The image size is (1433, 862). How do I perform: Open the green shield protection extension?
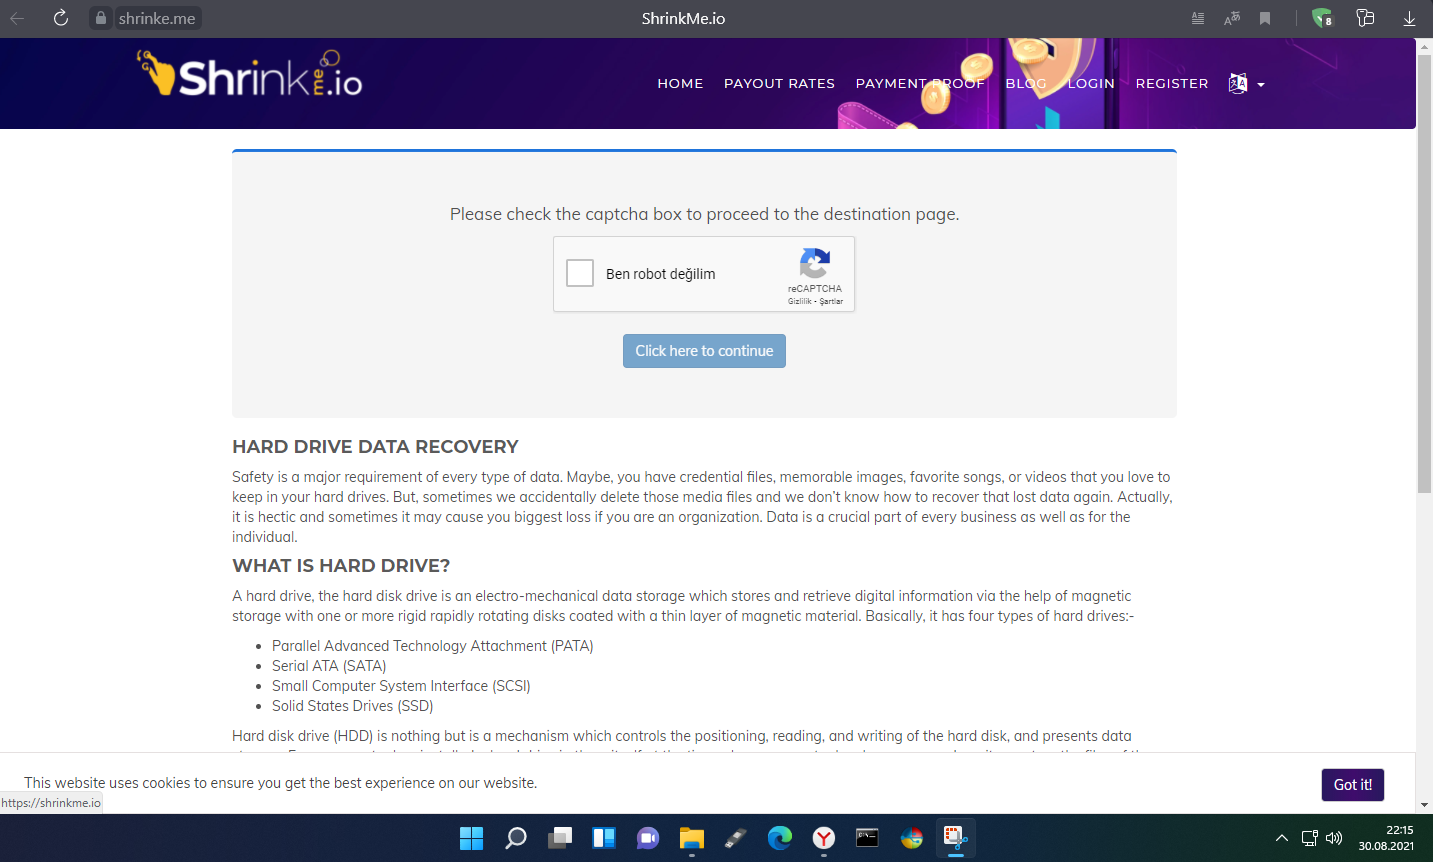click(1322, 18)
